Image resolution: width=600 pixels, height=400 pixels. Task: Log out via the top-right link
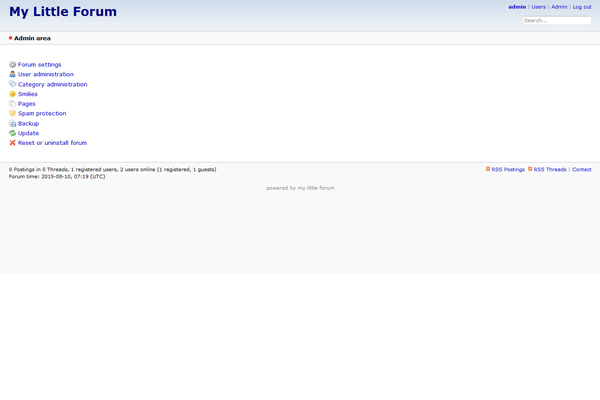coord(582,7)
